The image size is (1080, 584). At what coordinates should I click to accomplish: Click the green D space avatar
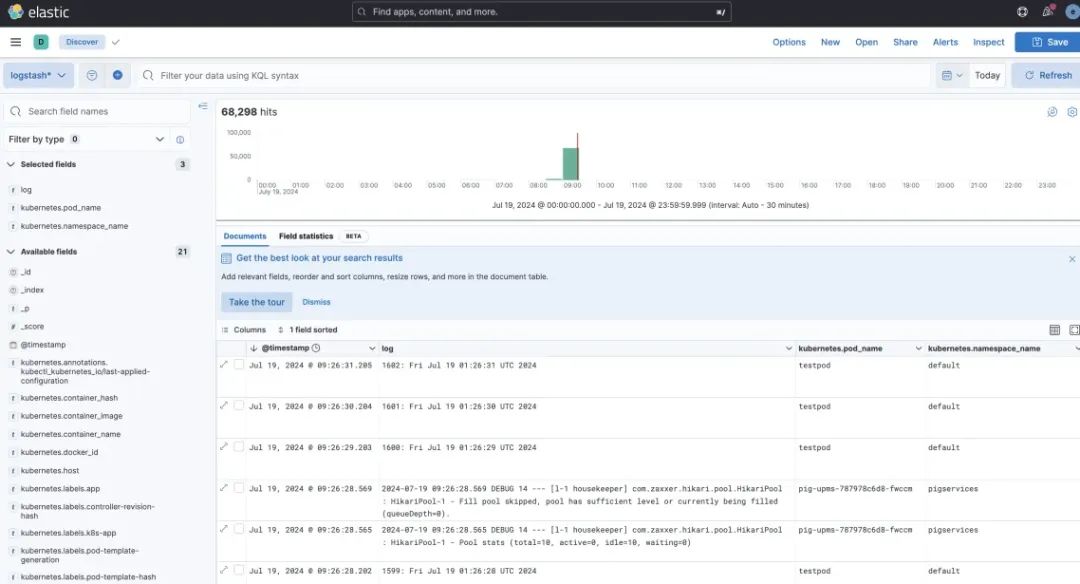(41, 42)
